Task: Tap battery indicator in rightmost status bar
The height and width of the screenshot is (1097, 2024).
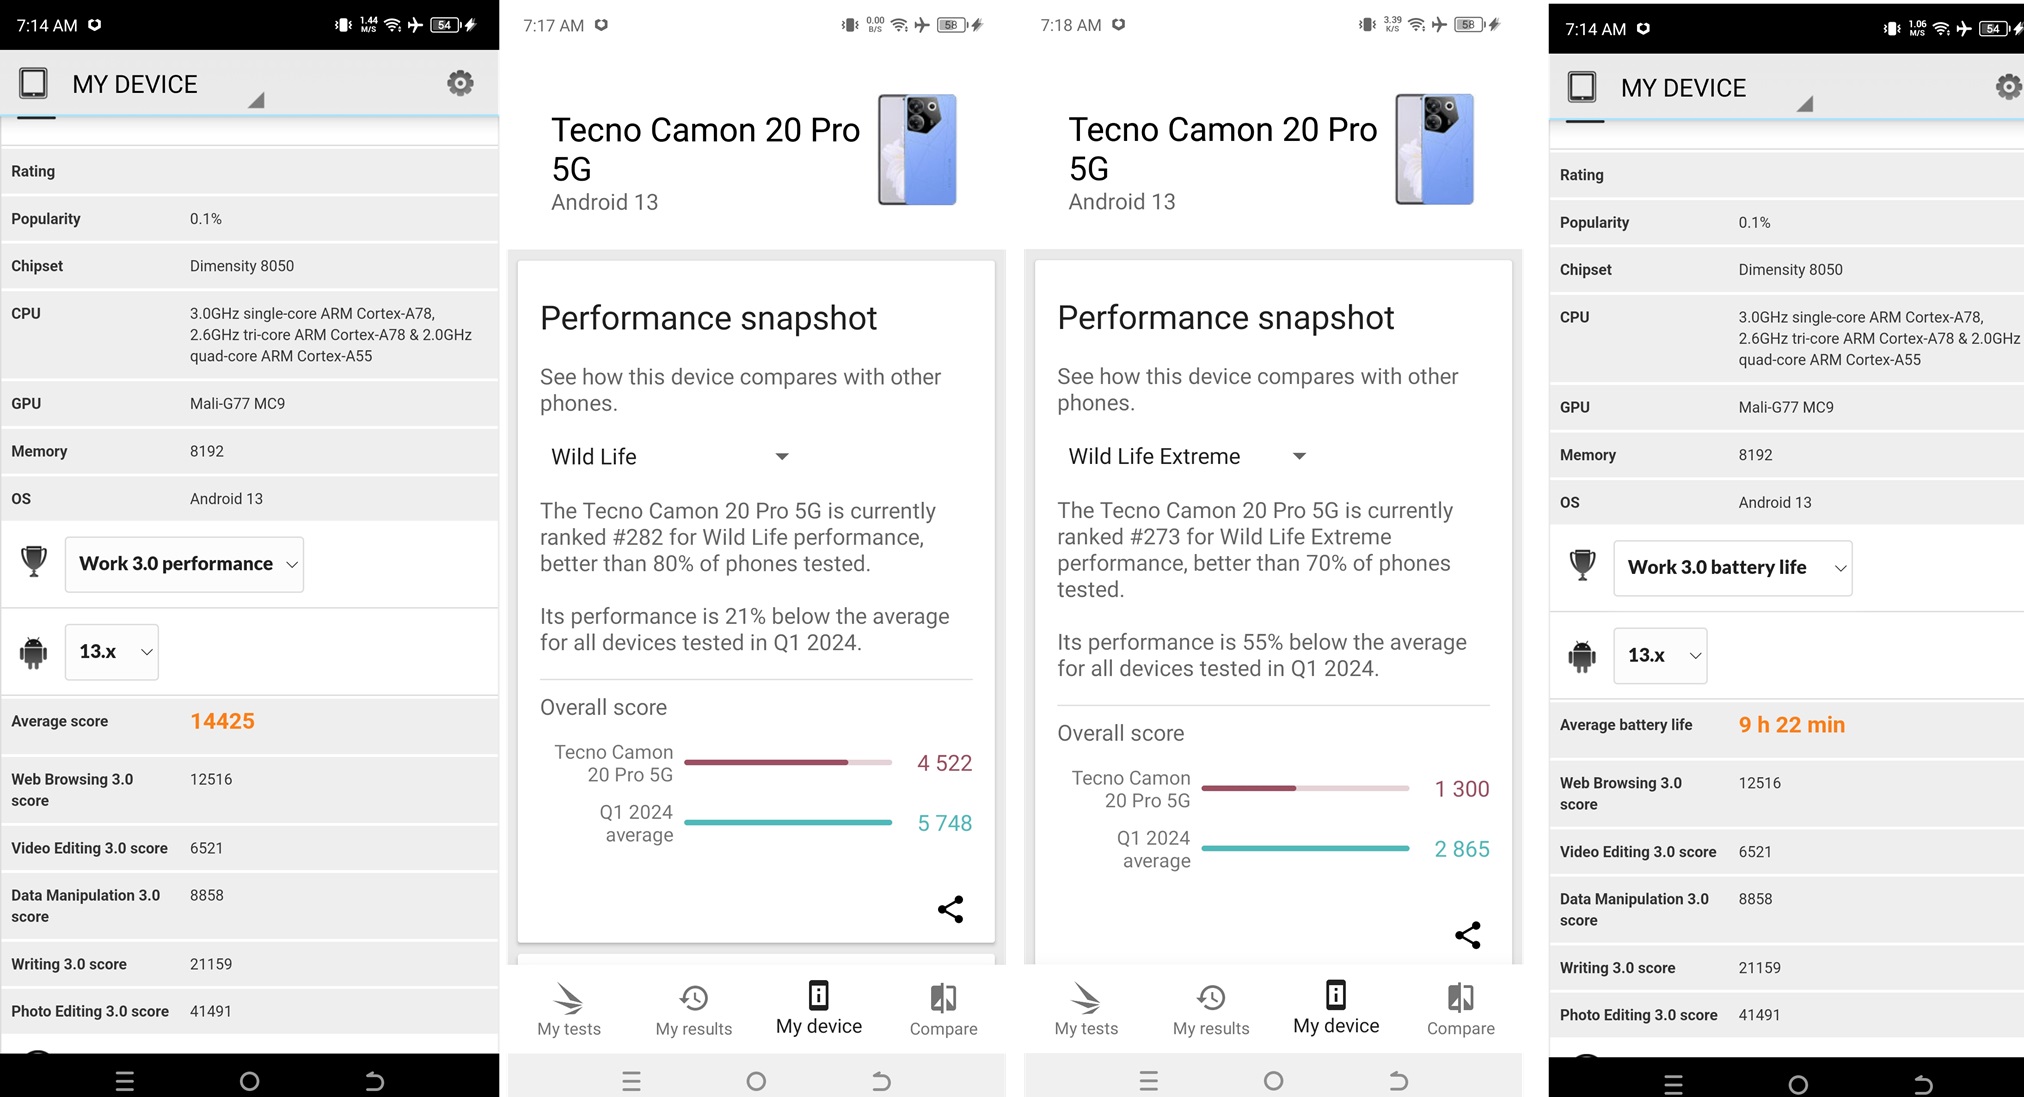Action: [1994, 29]
